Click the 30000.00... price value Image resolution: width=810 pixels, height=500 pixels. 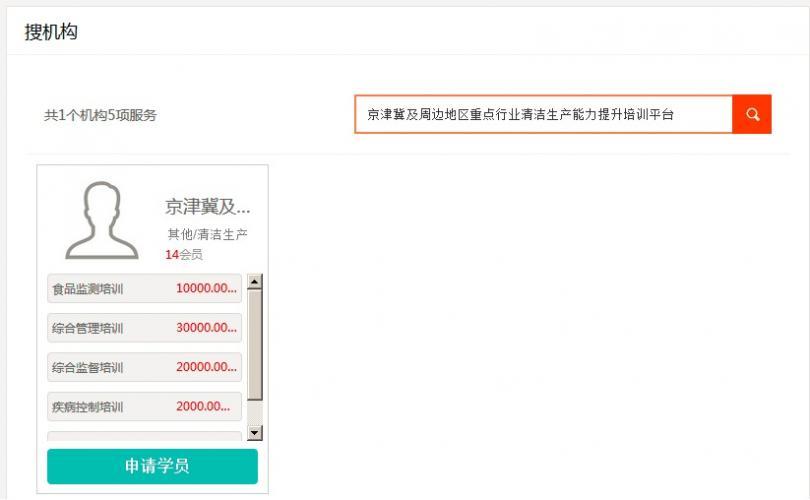(206, 327)
